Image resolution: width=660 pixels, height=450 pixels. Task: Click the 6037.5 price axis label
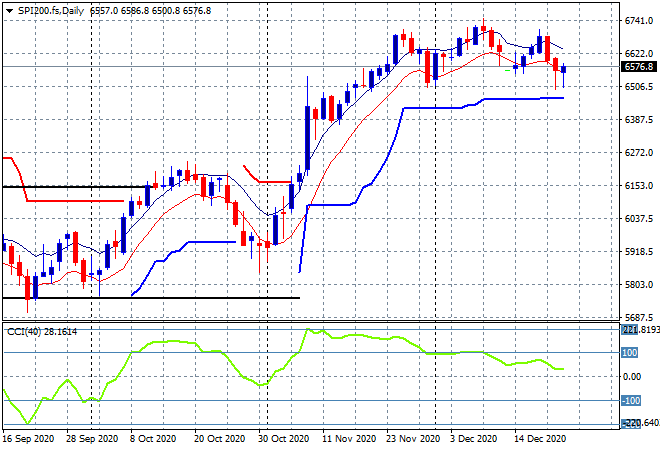pyautogui.click(x=639, y=218)
